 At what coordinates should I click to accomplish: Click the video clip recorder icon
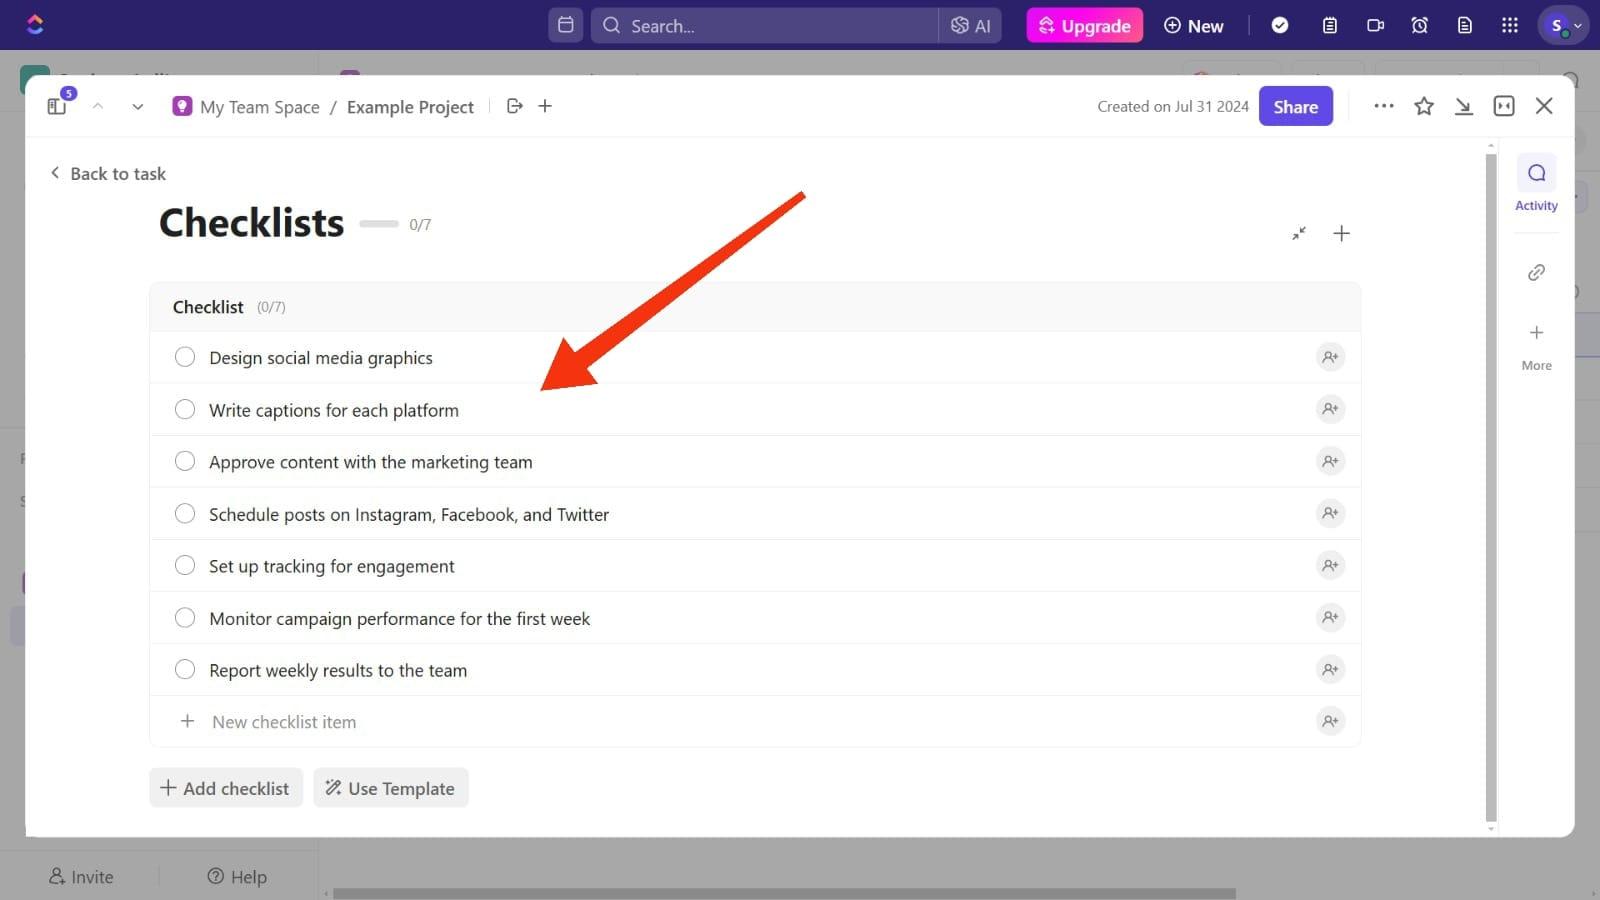(x=1375, y=25)
